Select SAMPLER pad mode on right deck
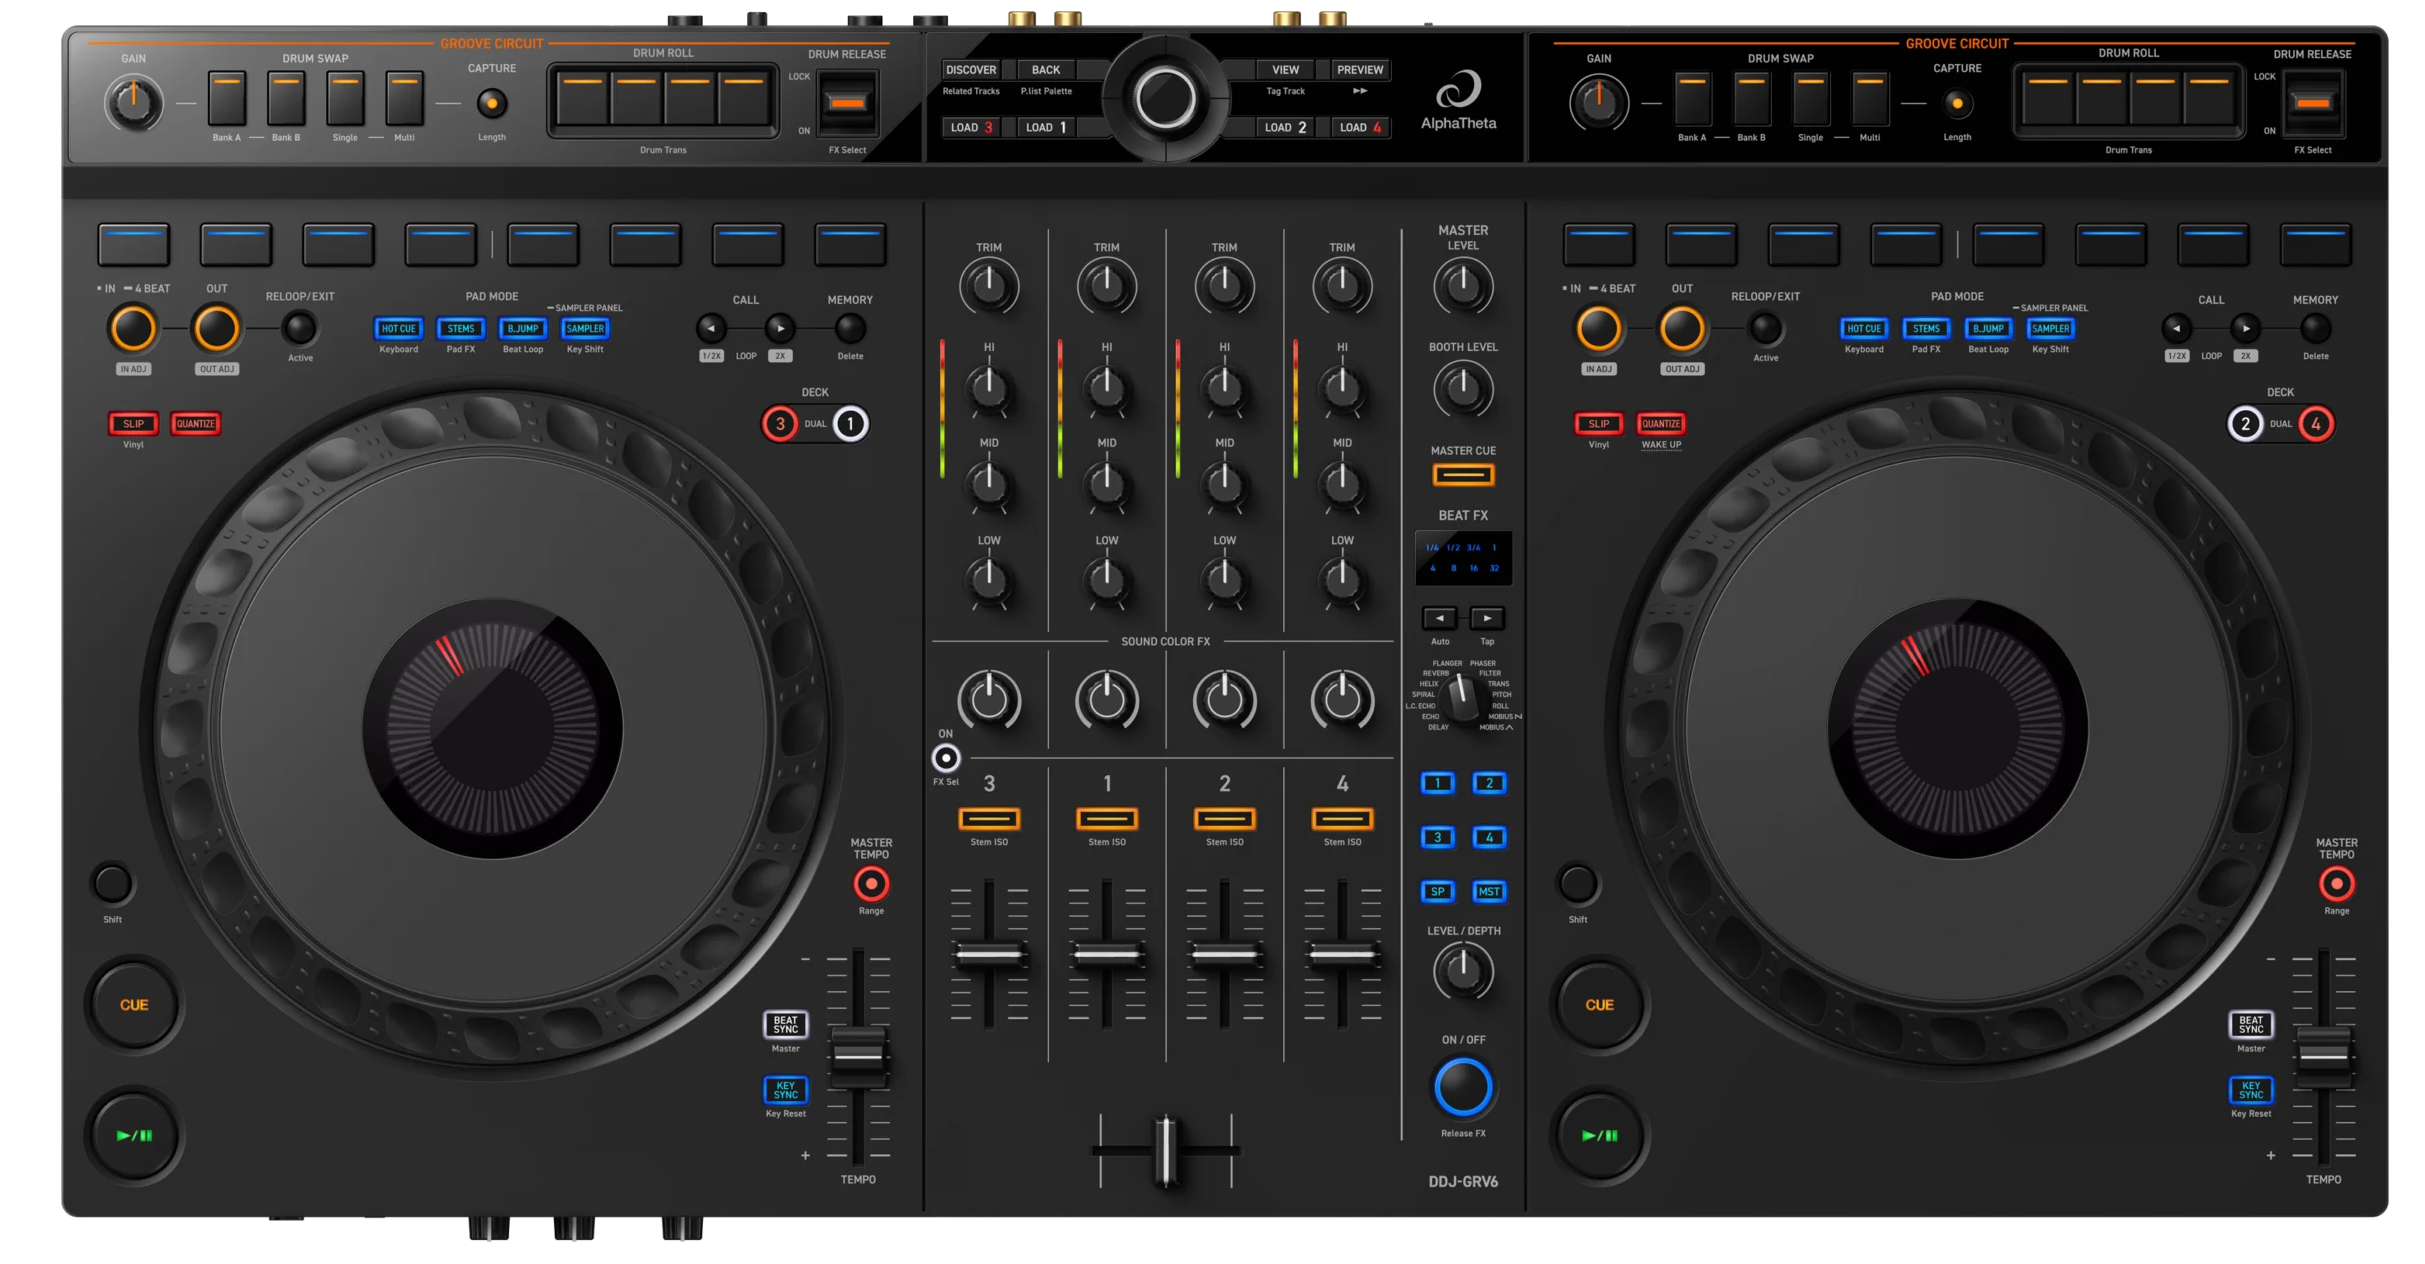The width and height of the screenshot is (2425, 1264). [x=2050, y=329]
